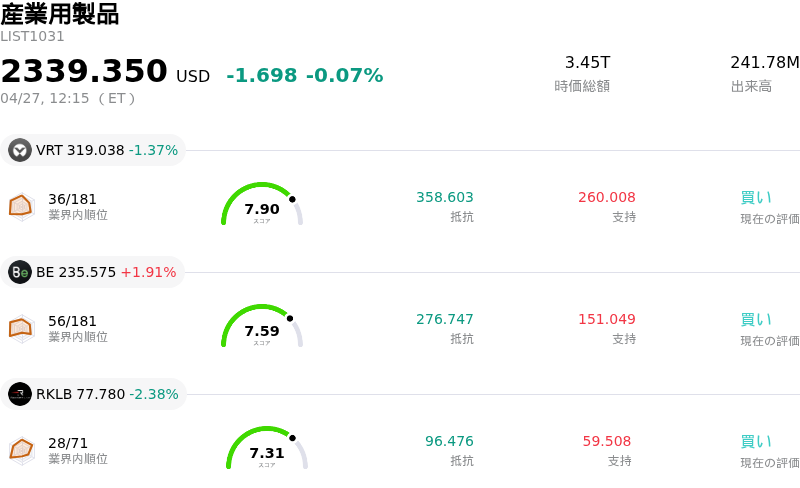Screen dimensions: 800x488
Task: Click the 7.59 score gauge
Action: point(262,328)
